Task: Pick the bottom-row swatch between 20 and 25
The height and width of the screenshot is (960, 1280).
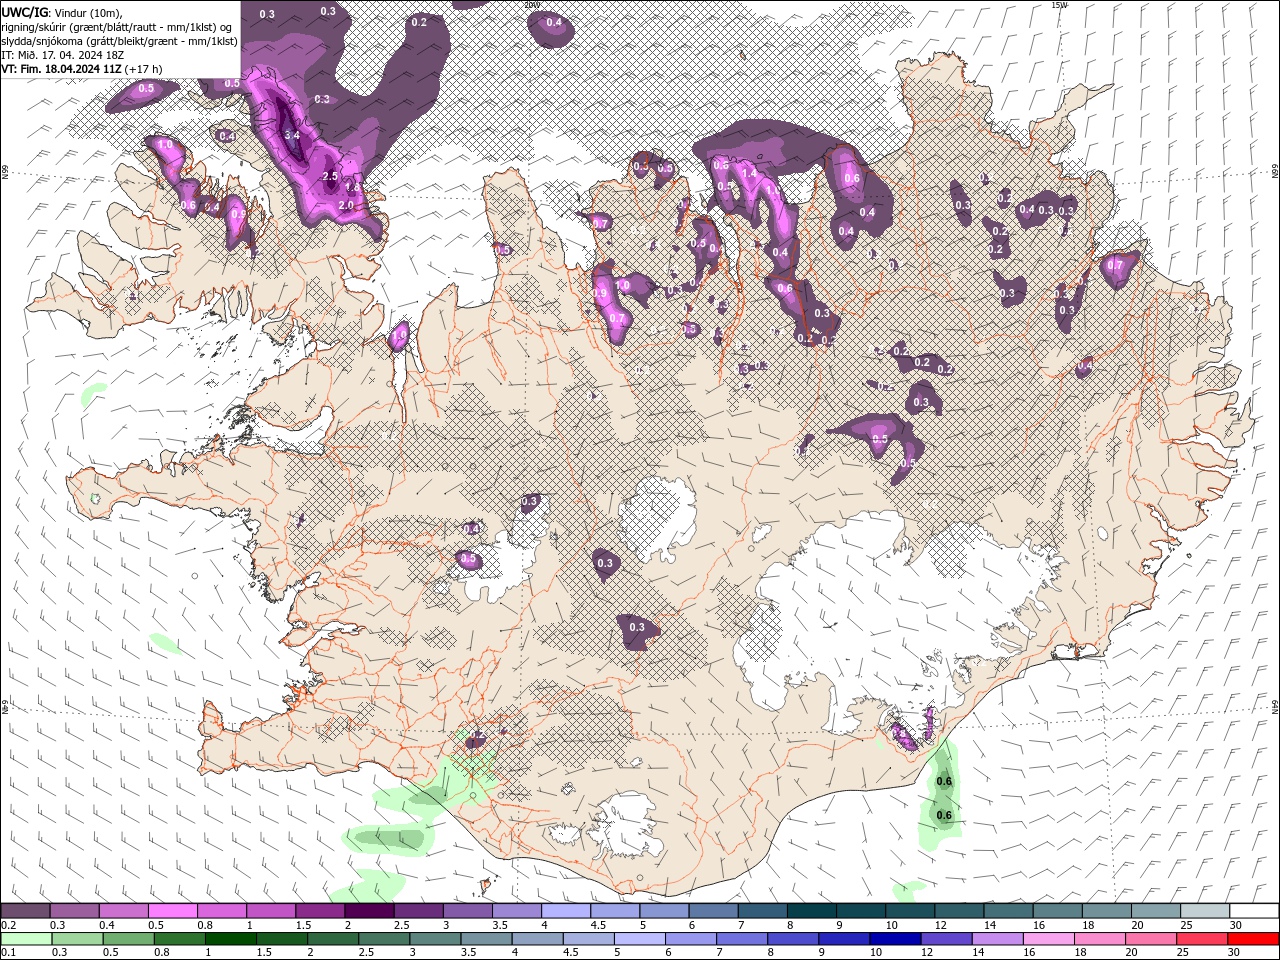Action: [x=1152, y=939]
